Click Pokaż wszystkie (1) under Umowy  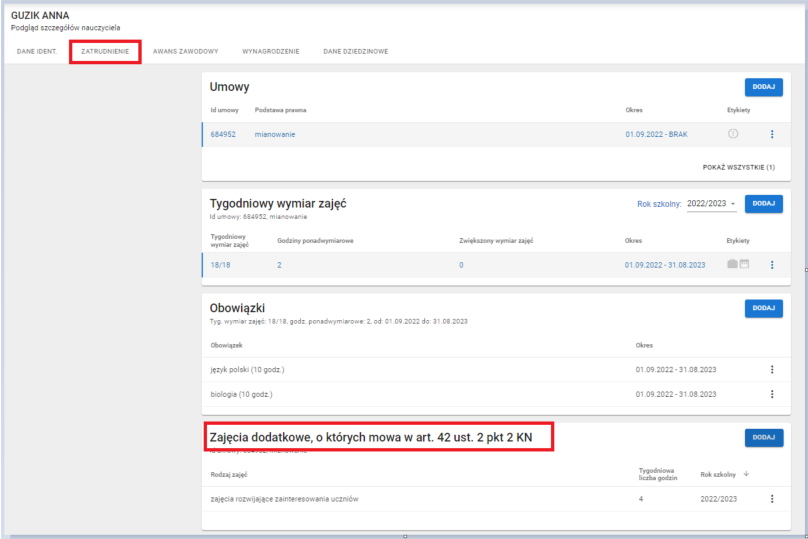click(x=738, y=168)
